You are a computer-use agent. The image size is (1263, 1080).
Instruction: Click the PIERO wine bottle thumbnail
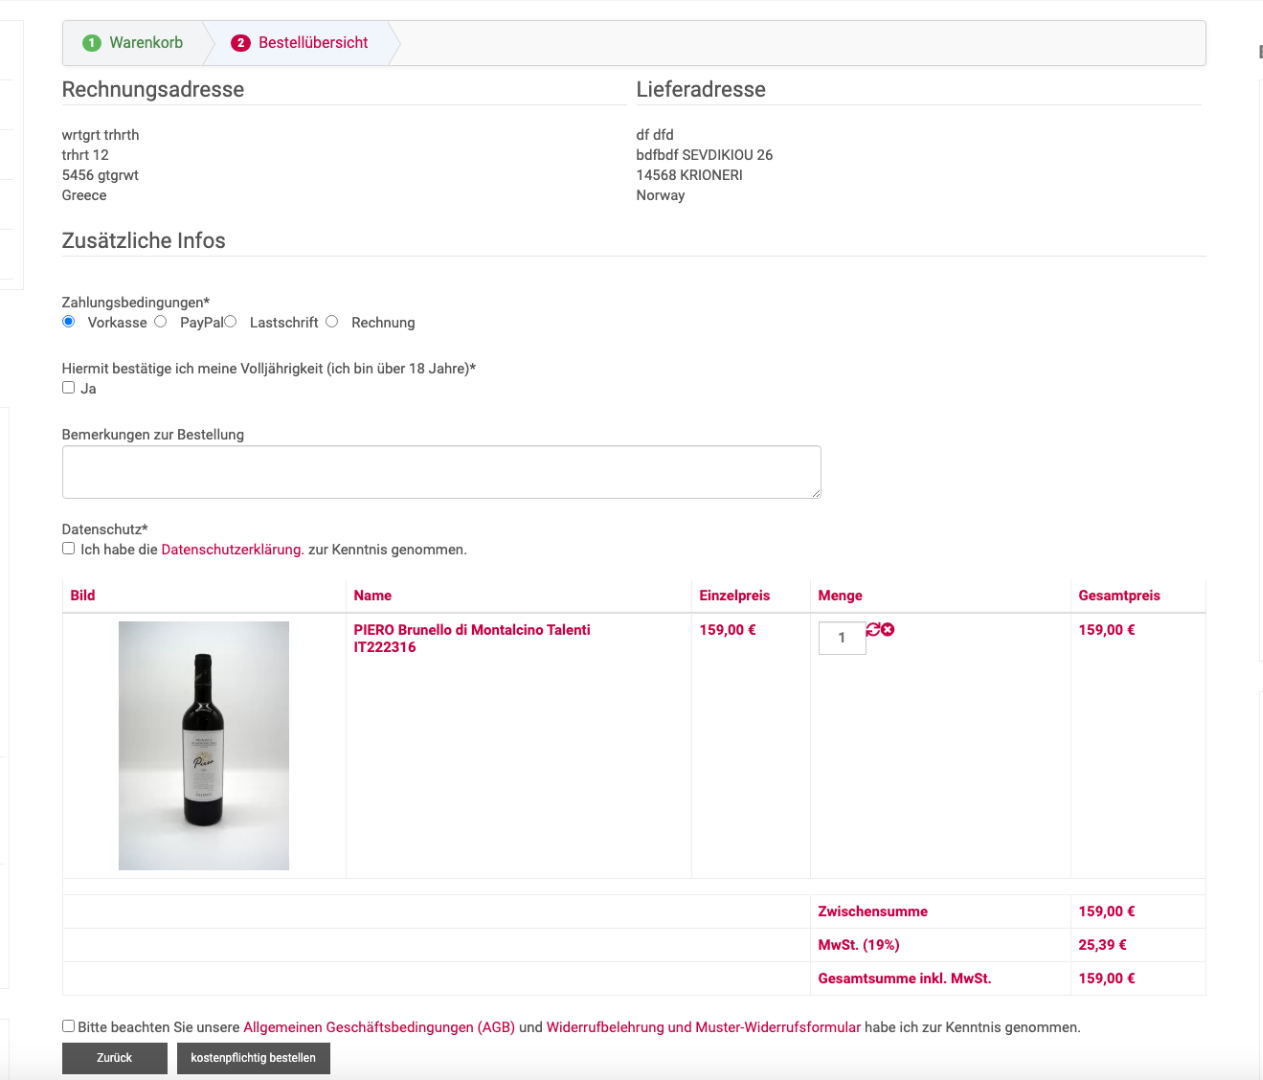pos(204,745)
